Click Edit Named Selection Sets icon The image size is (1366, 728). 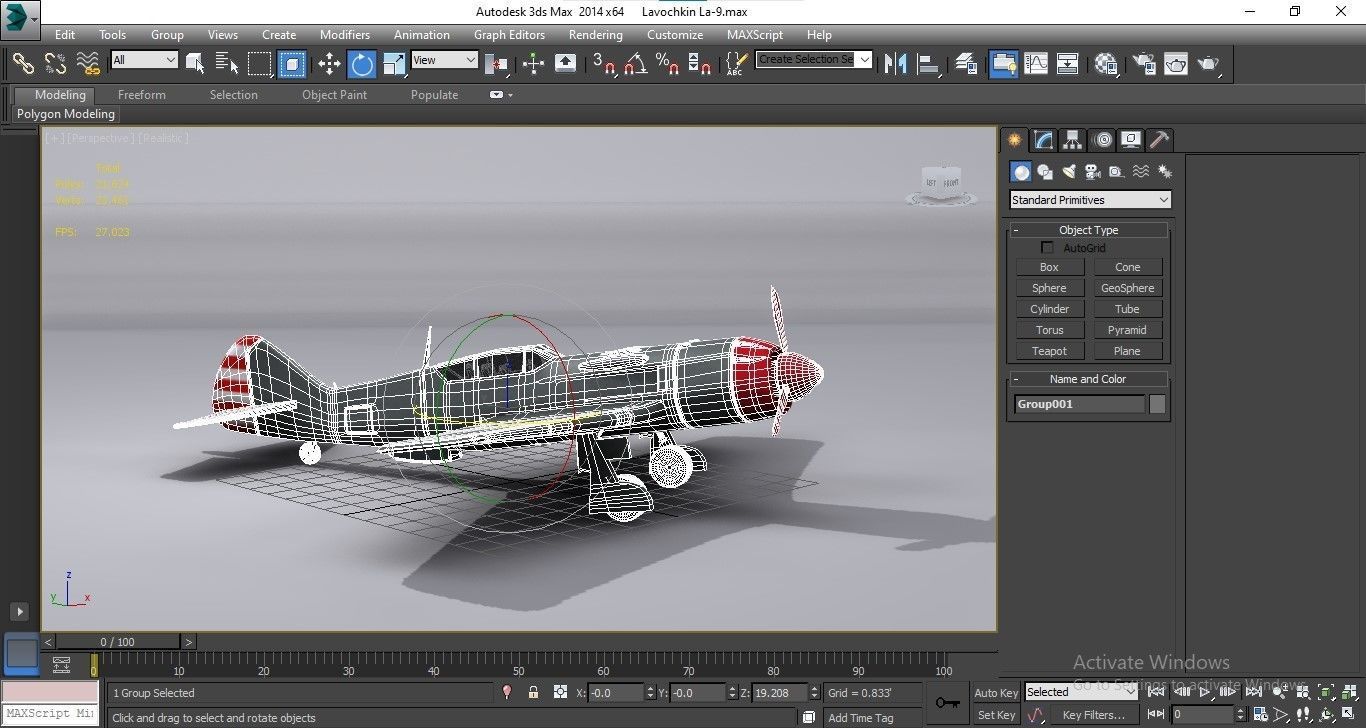point(736,64)
